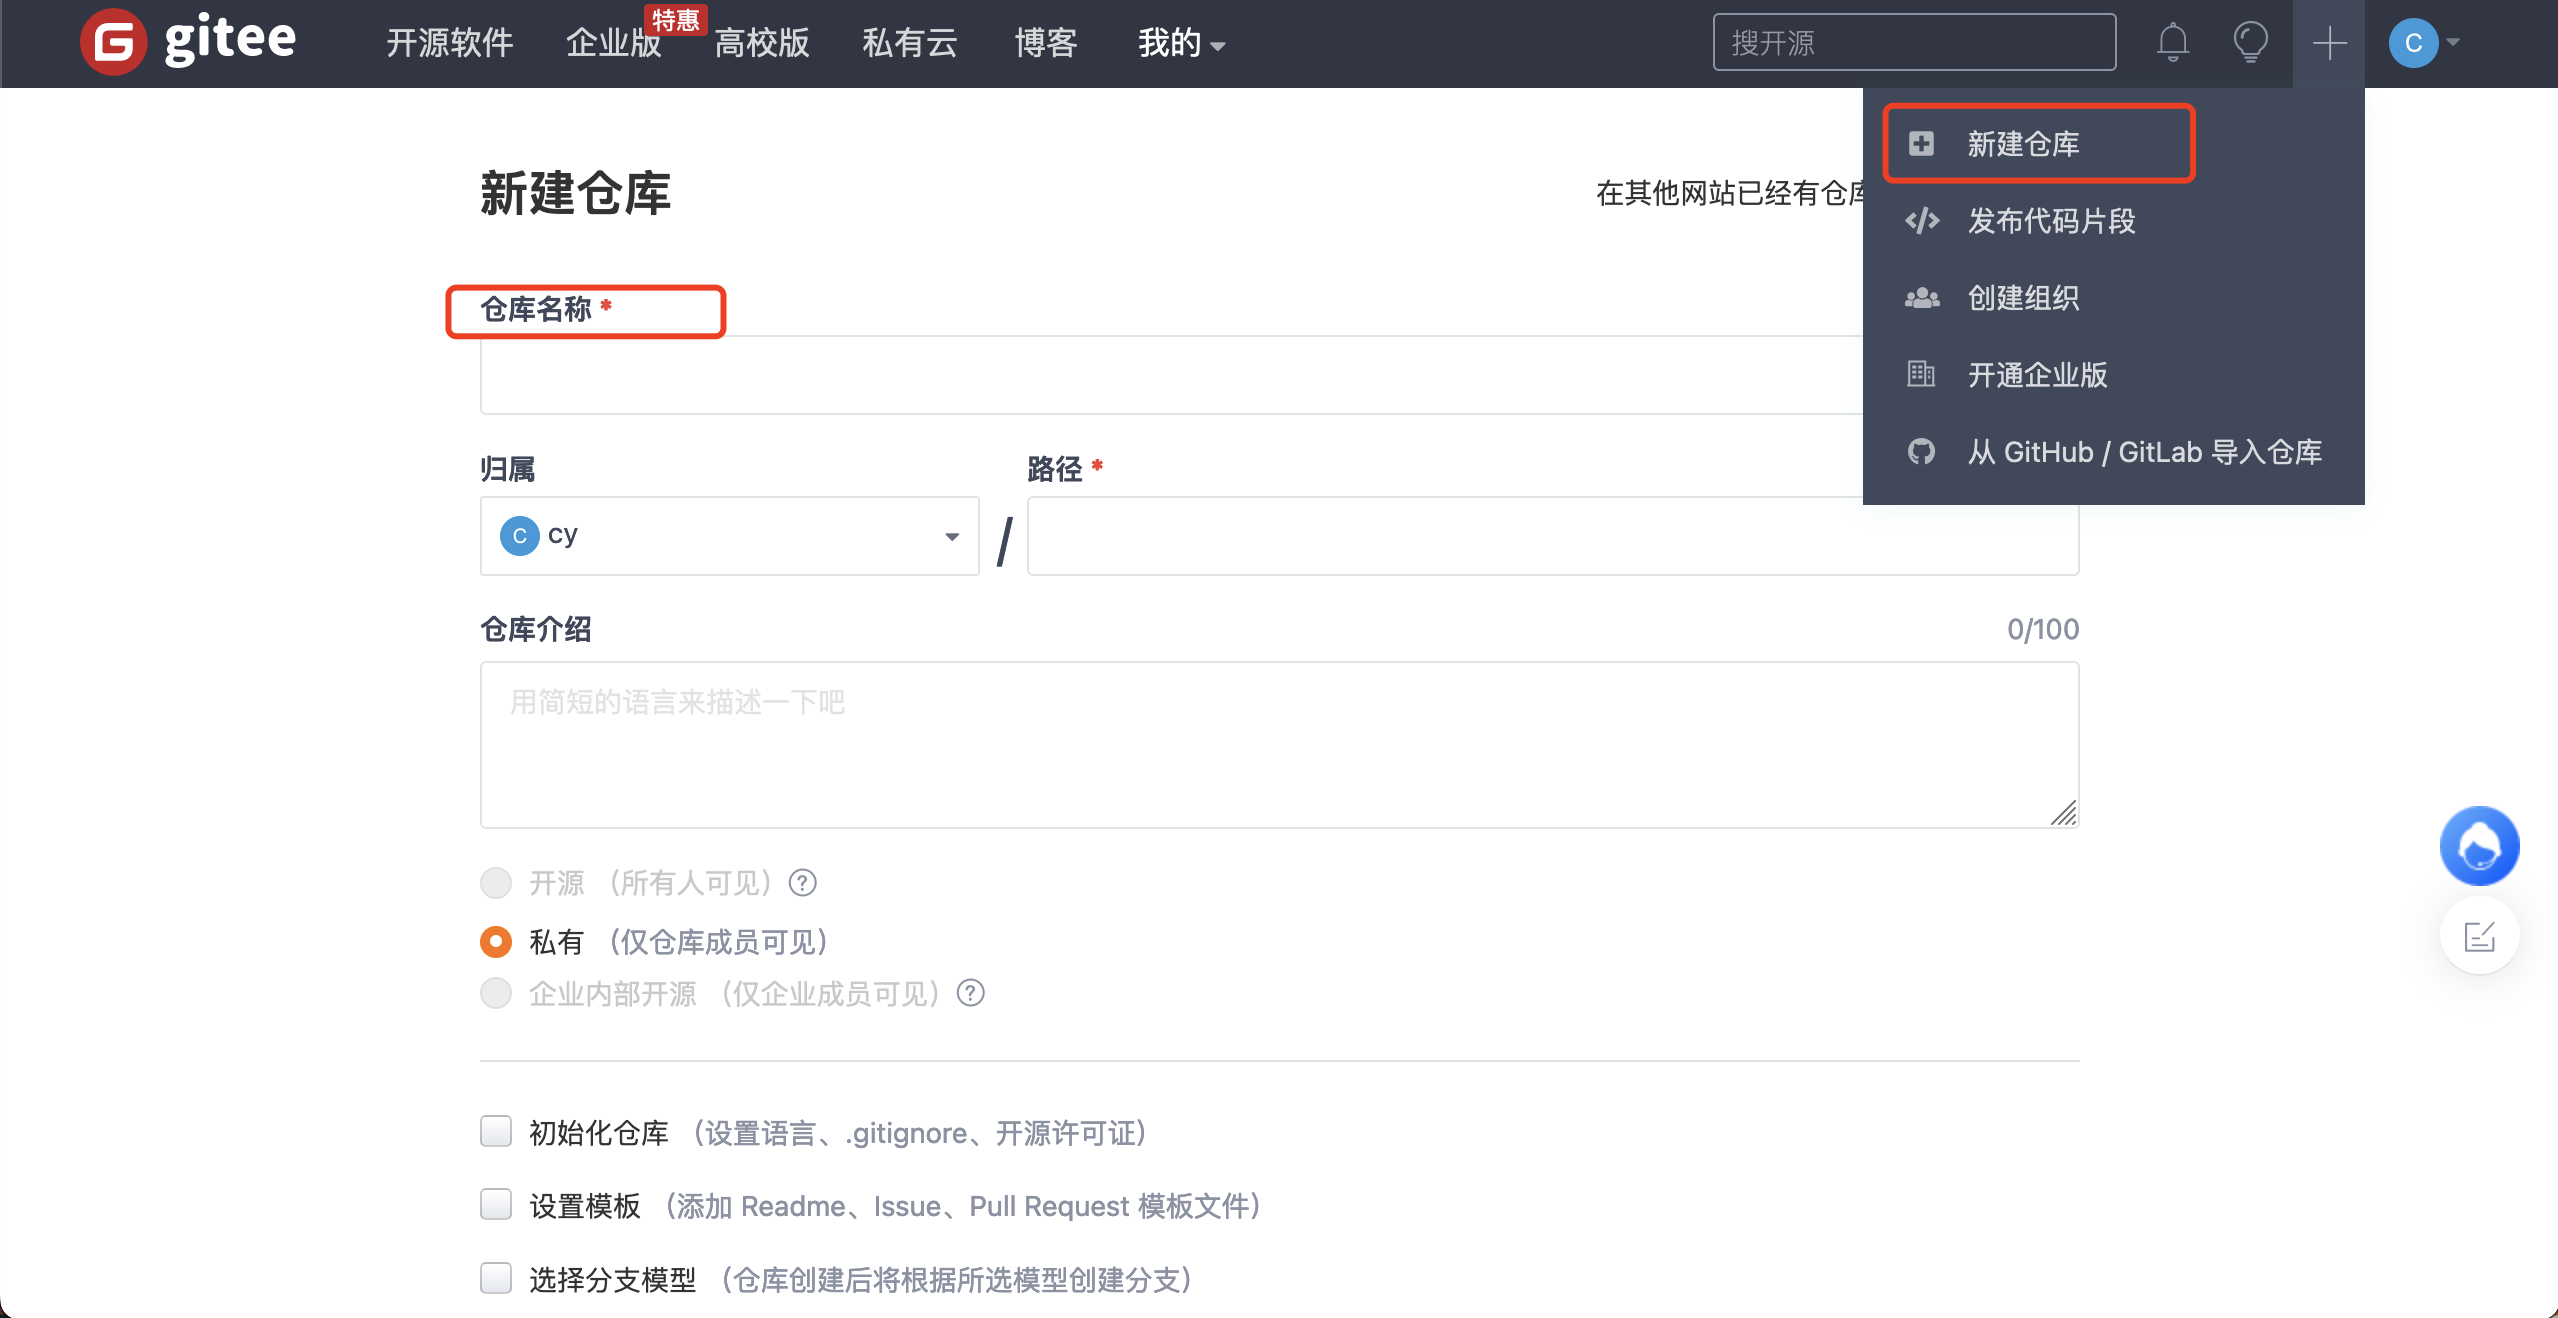Open the avatar account dropdown

(2424, 42)
